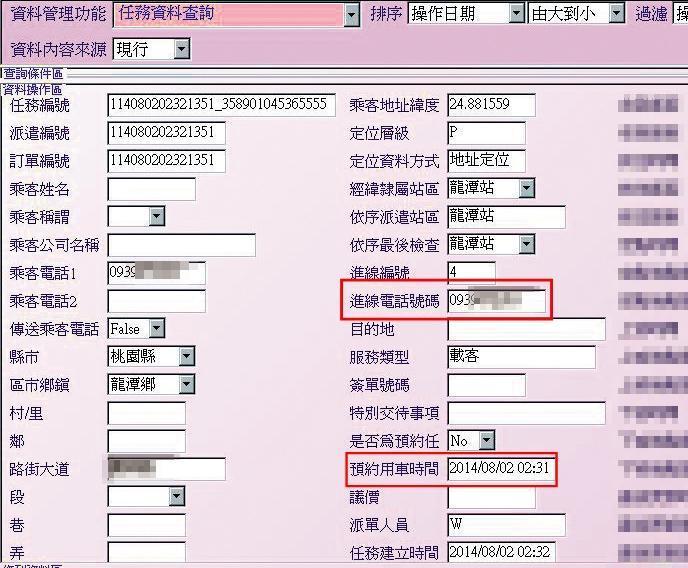Image resolution: width=688 pixels, height=568 pixels.
Task: Click the 定位層級 field showing P
Action: click(487, 133)
